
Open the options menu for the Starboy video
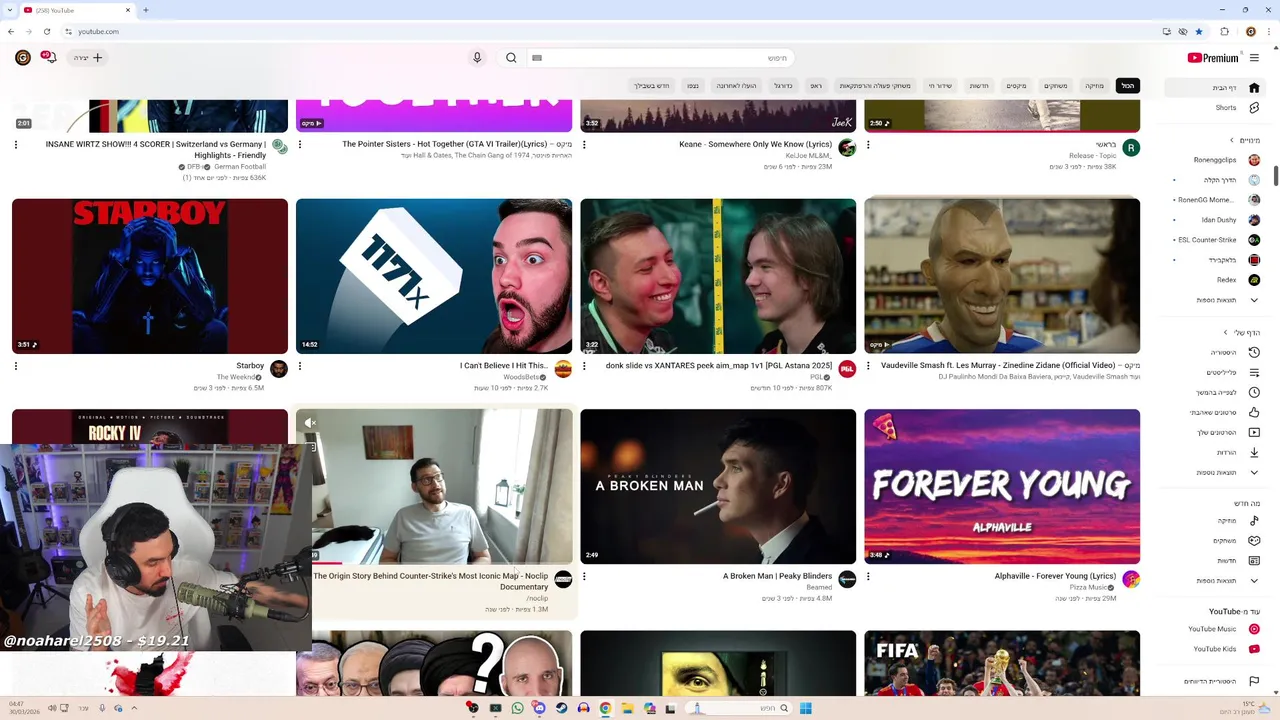[x=16, y=366]
